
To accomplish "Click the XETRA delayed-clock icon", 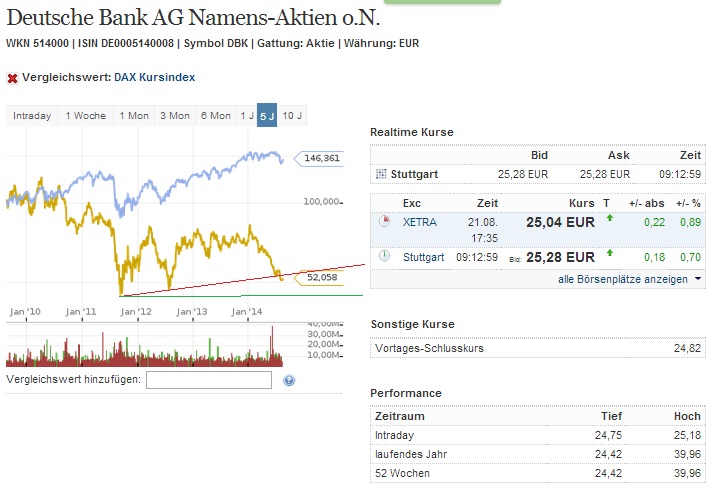I will click(384, 222).
